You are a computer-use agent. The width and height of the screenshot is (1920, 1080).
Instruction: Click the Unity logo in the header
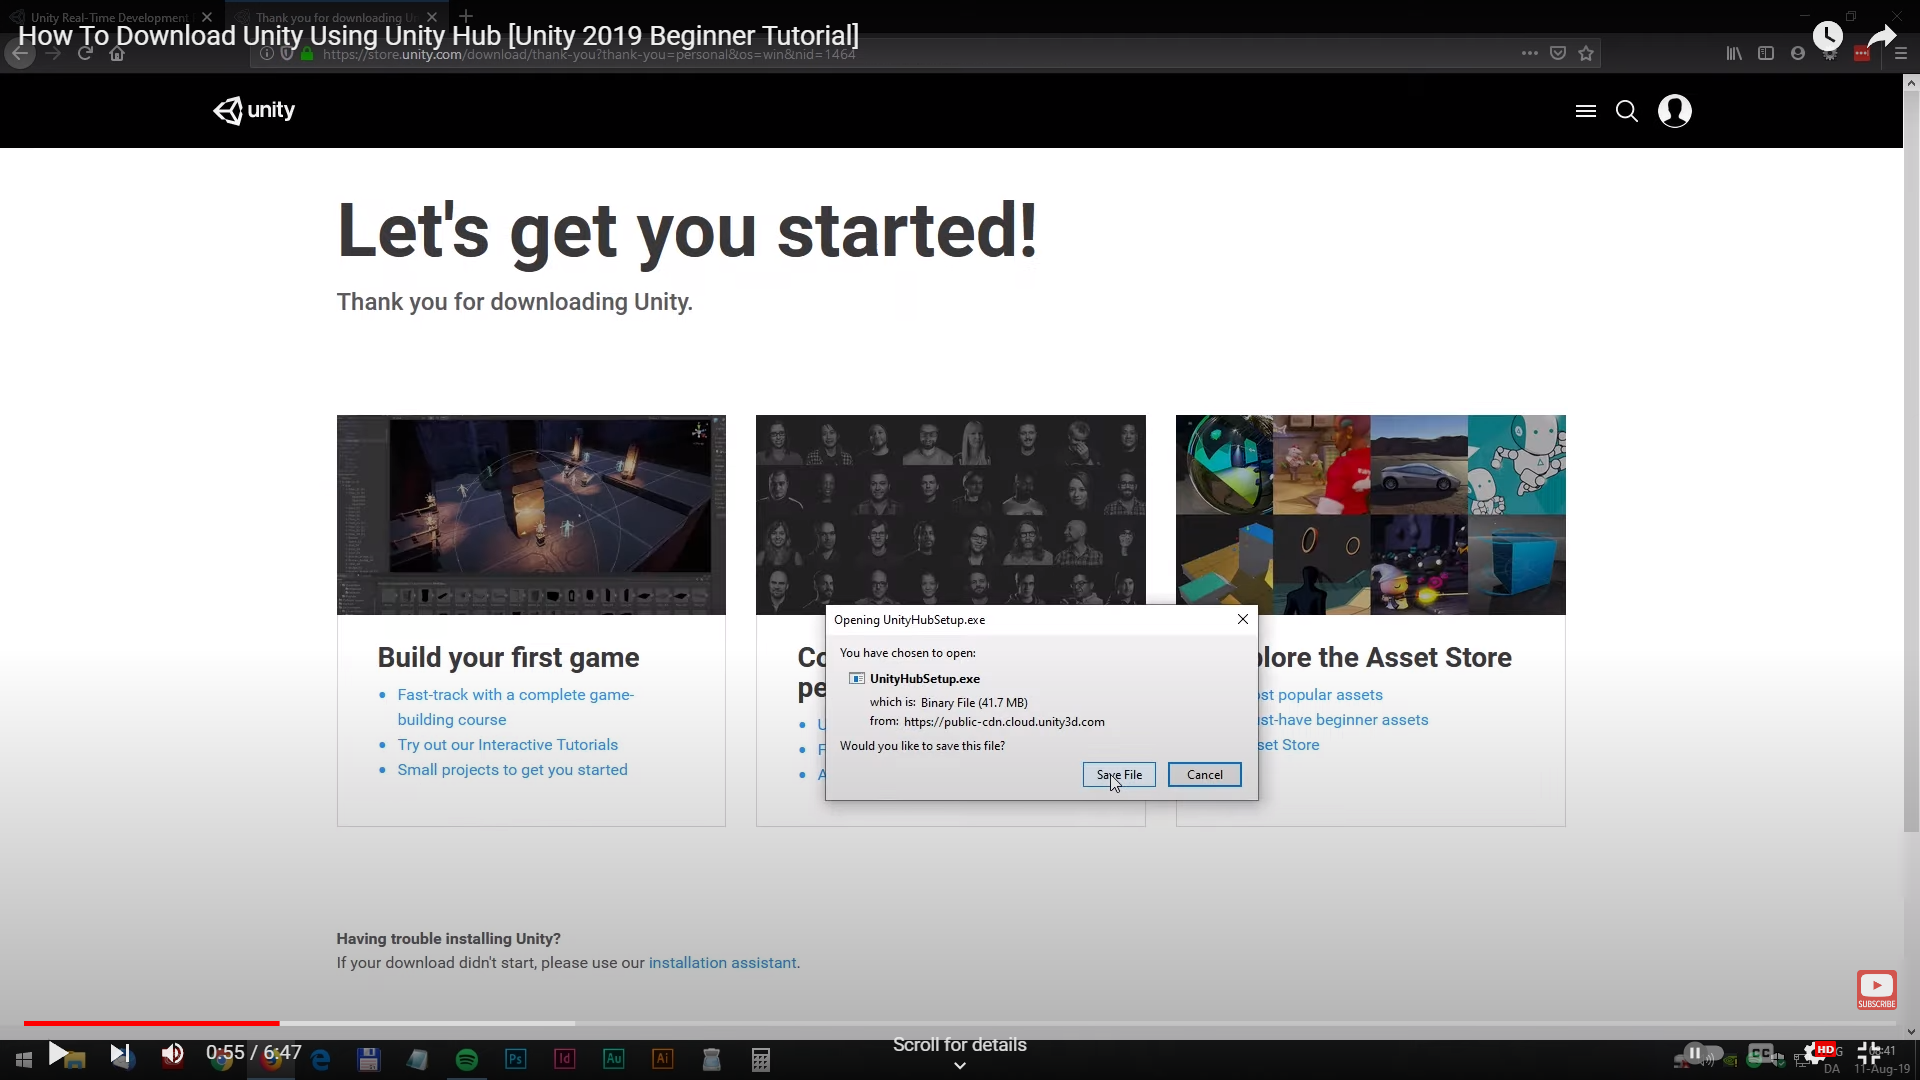point(254,110)
